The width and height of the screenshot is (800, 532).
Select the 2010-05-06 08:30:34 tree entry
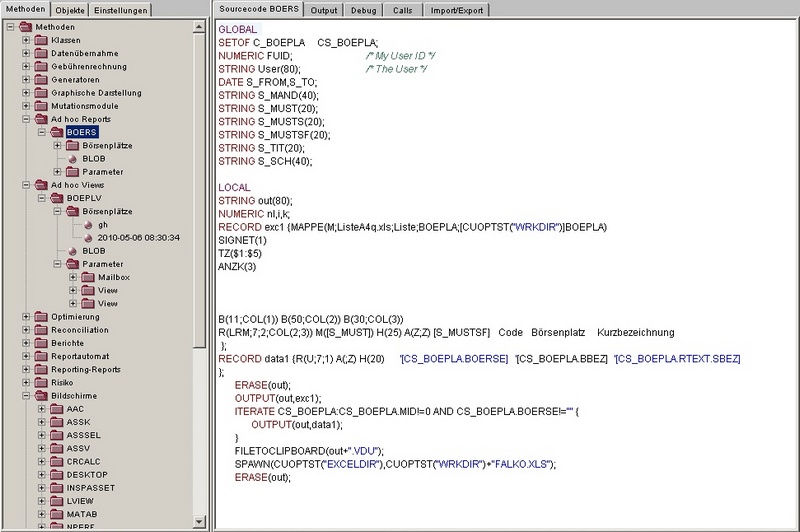pyautogui.click(x=139, y=237)
